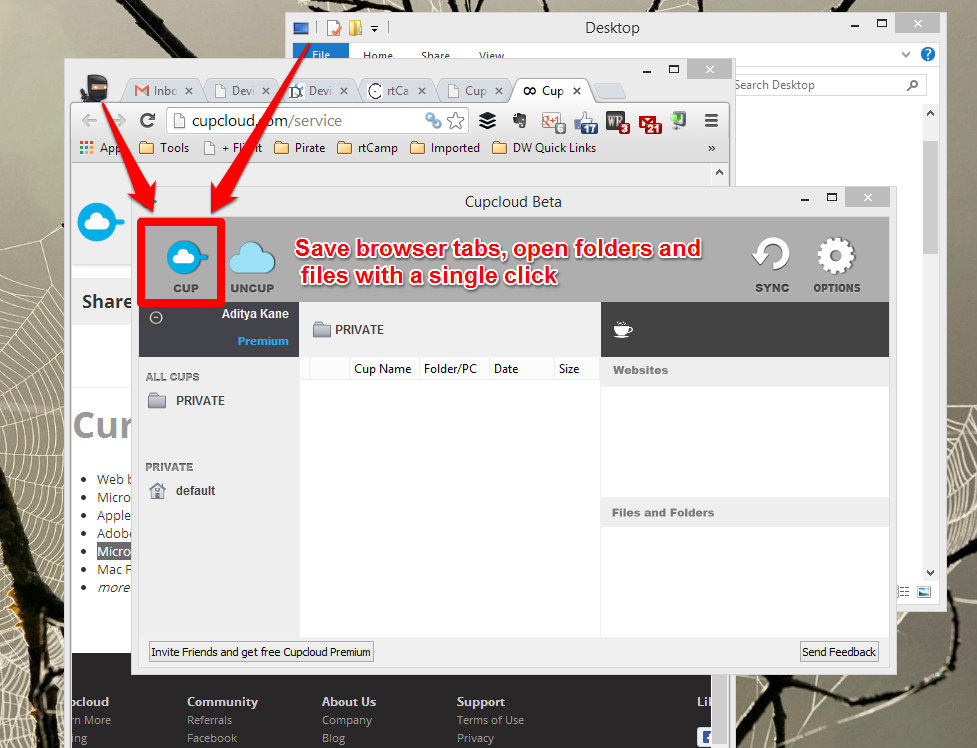Click the Send Feedback button
The height and width of the screenshot is (748, 977).
pos(839,652)
